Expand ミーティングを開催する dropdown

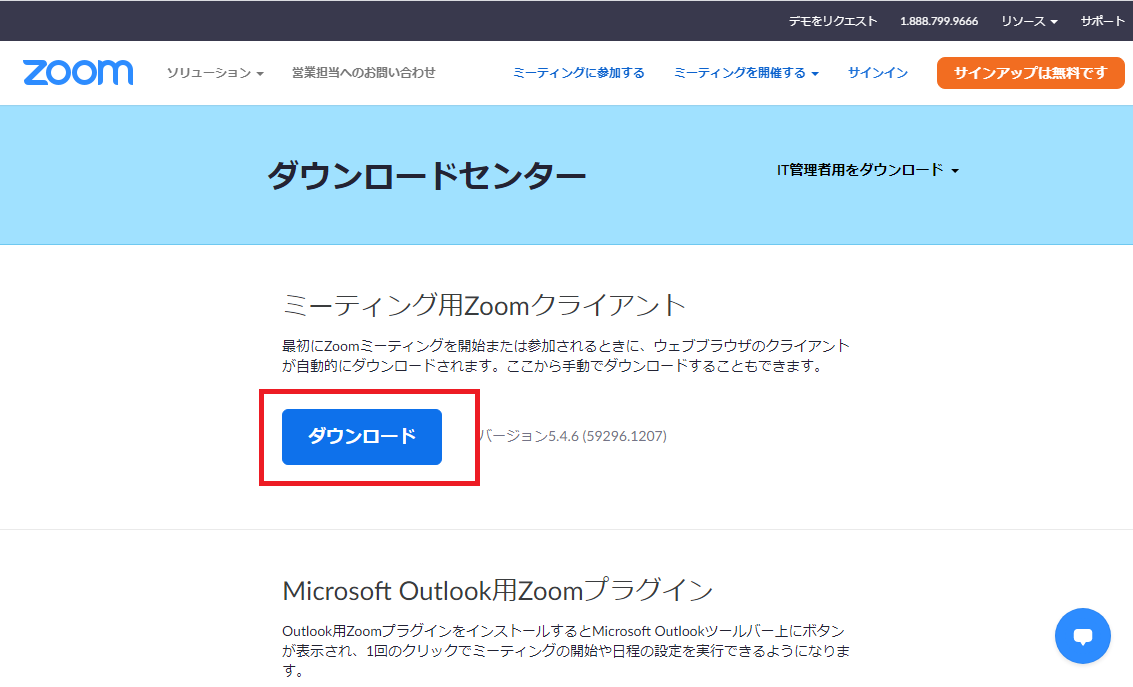pyautogui.click(x=746, y=72)
